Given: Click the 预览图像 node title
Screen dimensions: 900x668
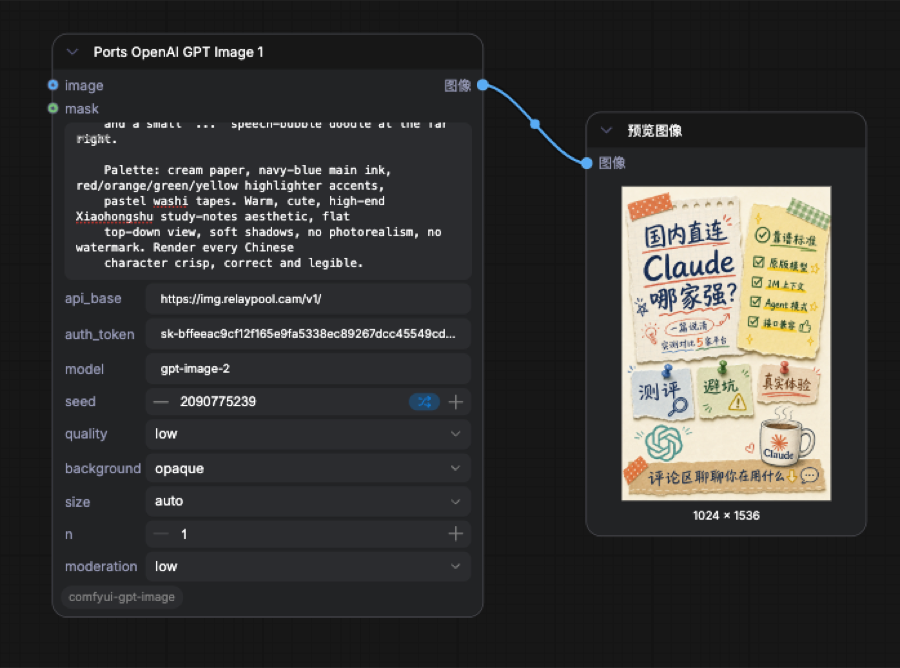Looking at the screenshot, I should tap(654, 131).
